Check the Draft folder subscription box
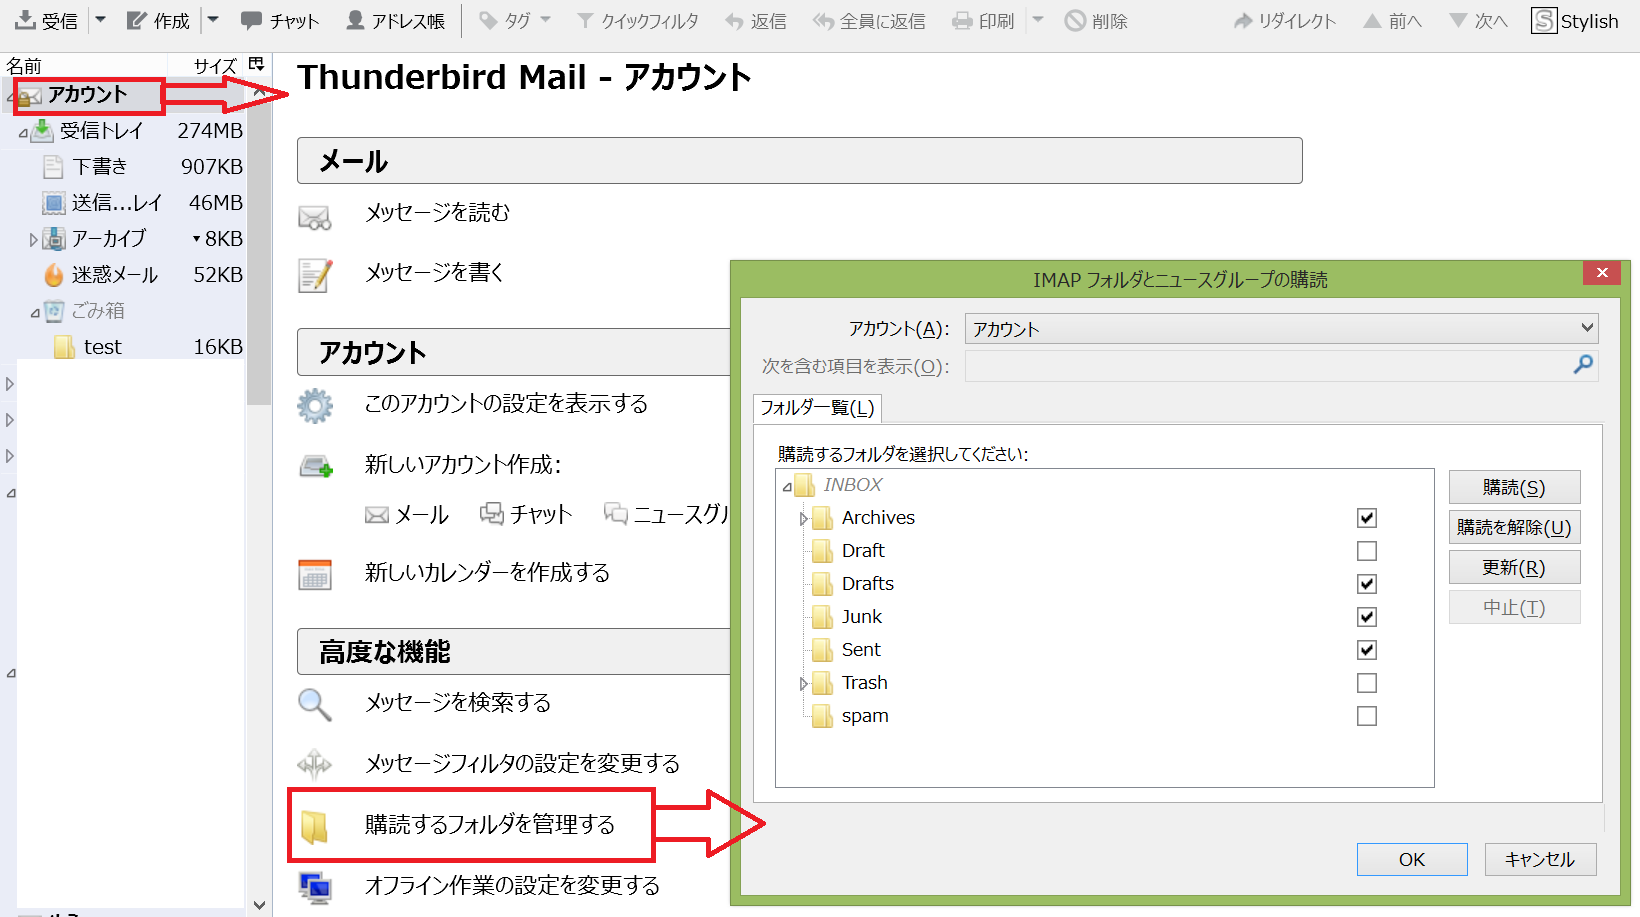Image resolution: width=1640 pixels, height=917 pixels. coord(1366,551)
